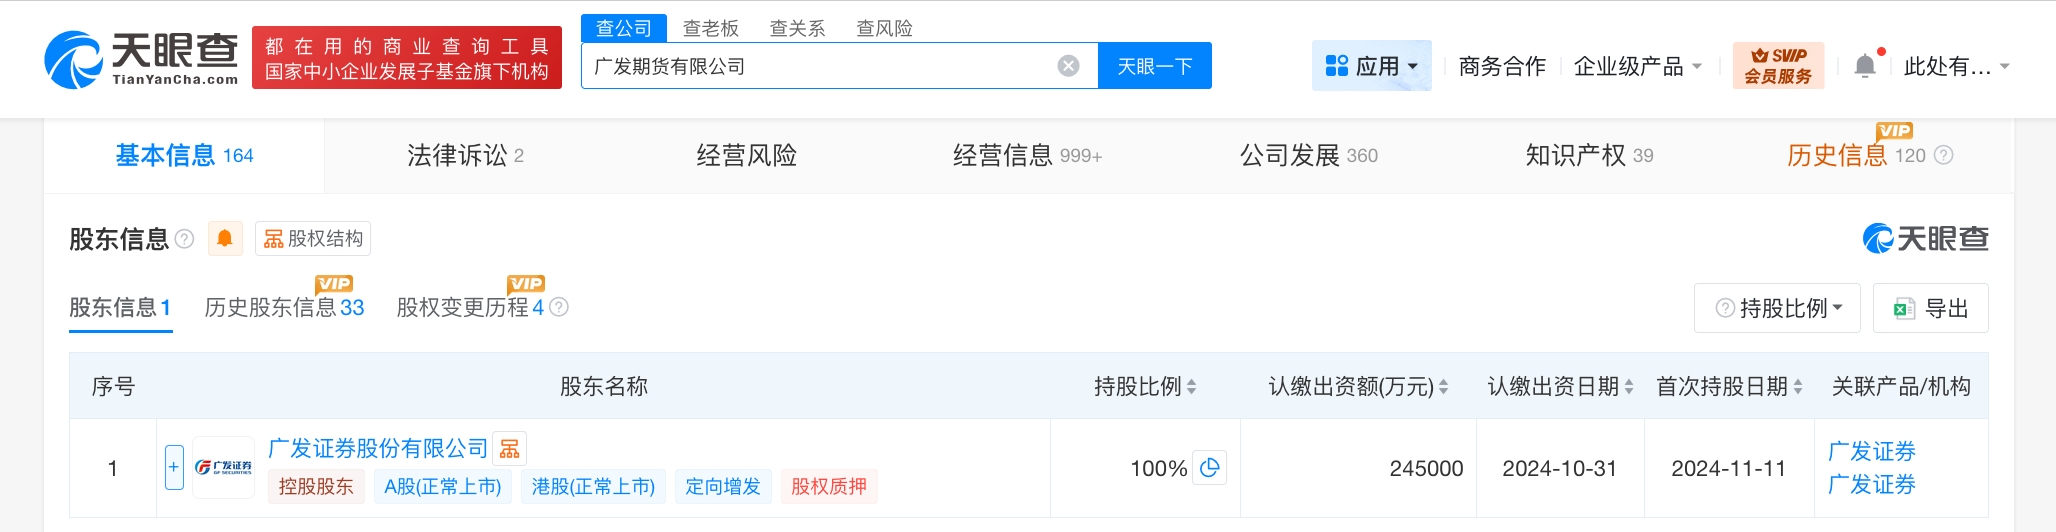The width and height of the screenshot is (2056, 532).
Task: Clear the search field with X icon
Action: 1068,66
